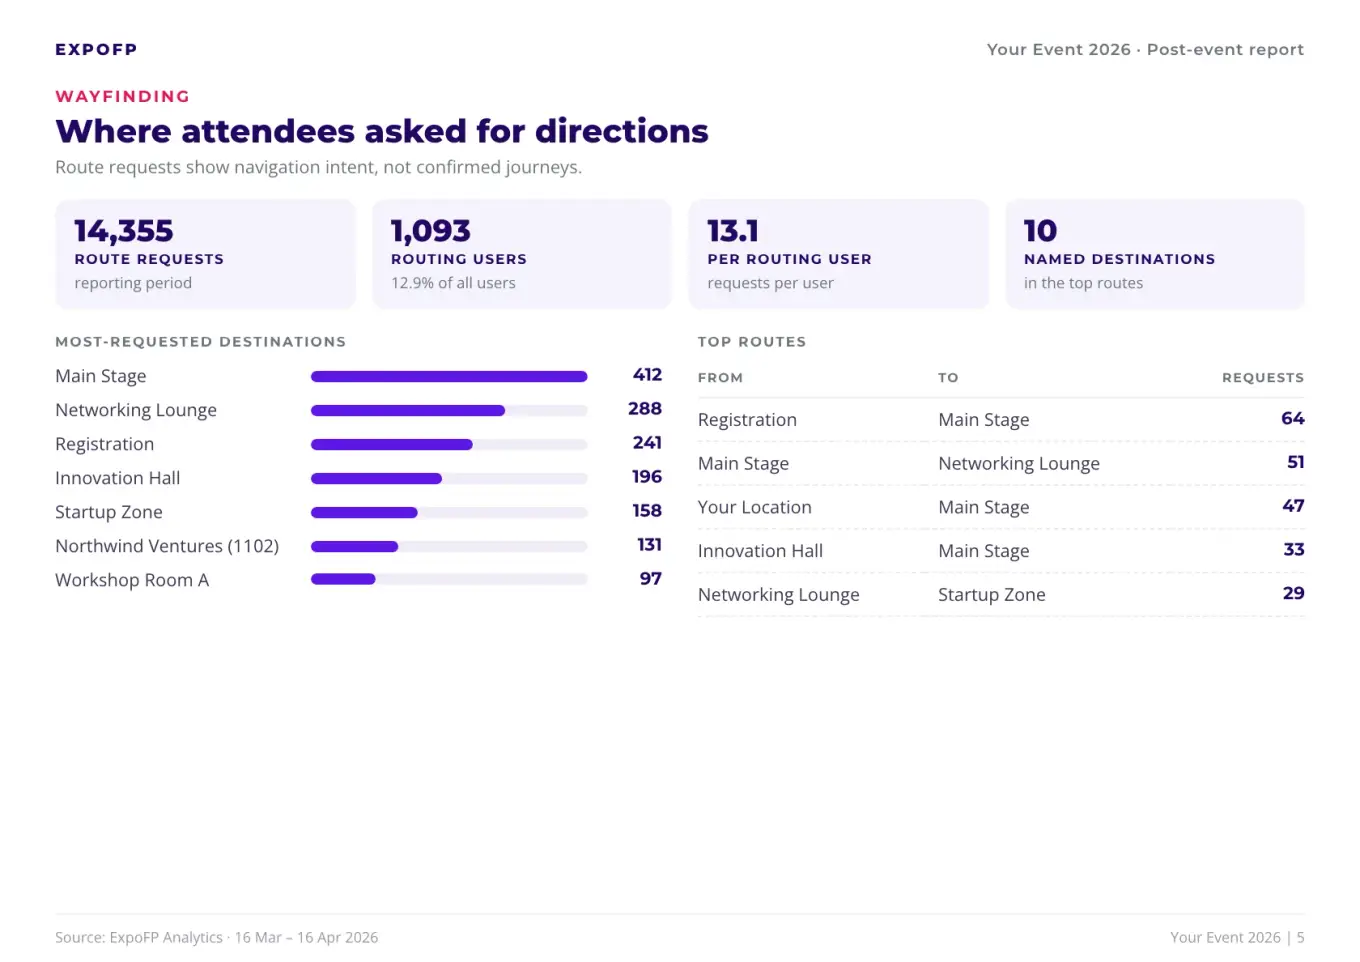The width and height of the screenshot is (1360, 962).
Task: Click the 131 value for Northwind Ventures
Action: tap(650, 545)
